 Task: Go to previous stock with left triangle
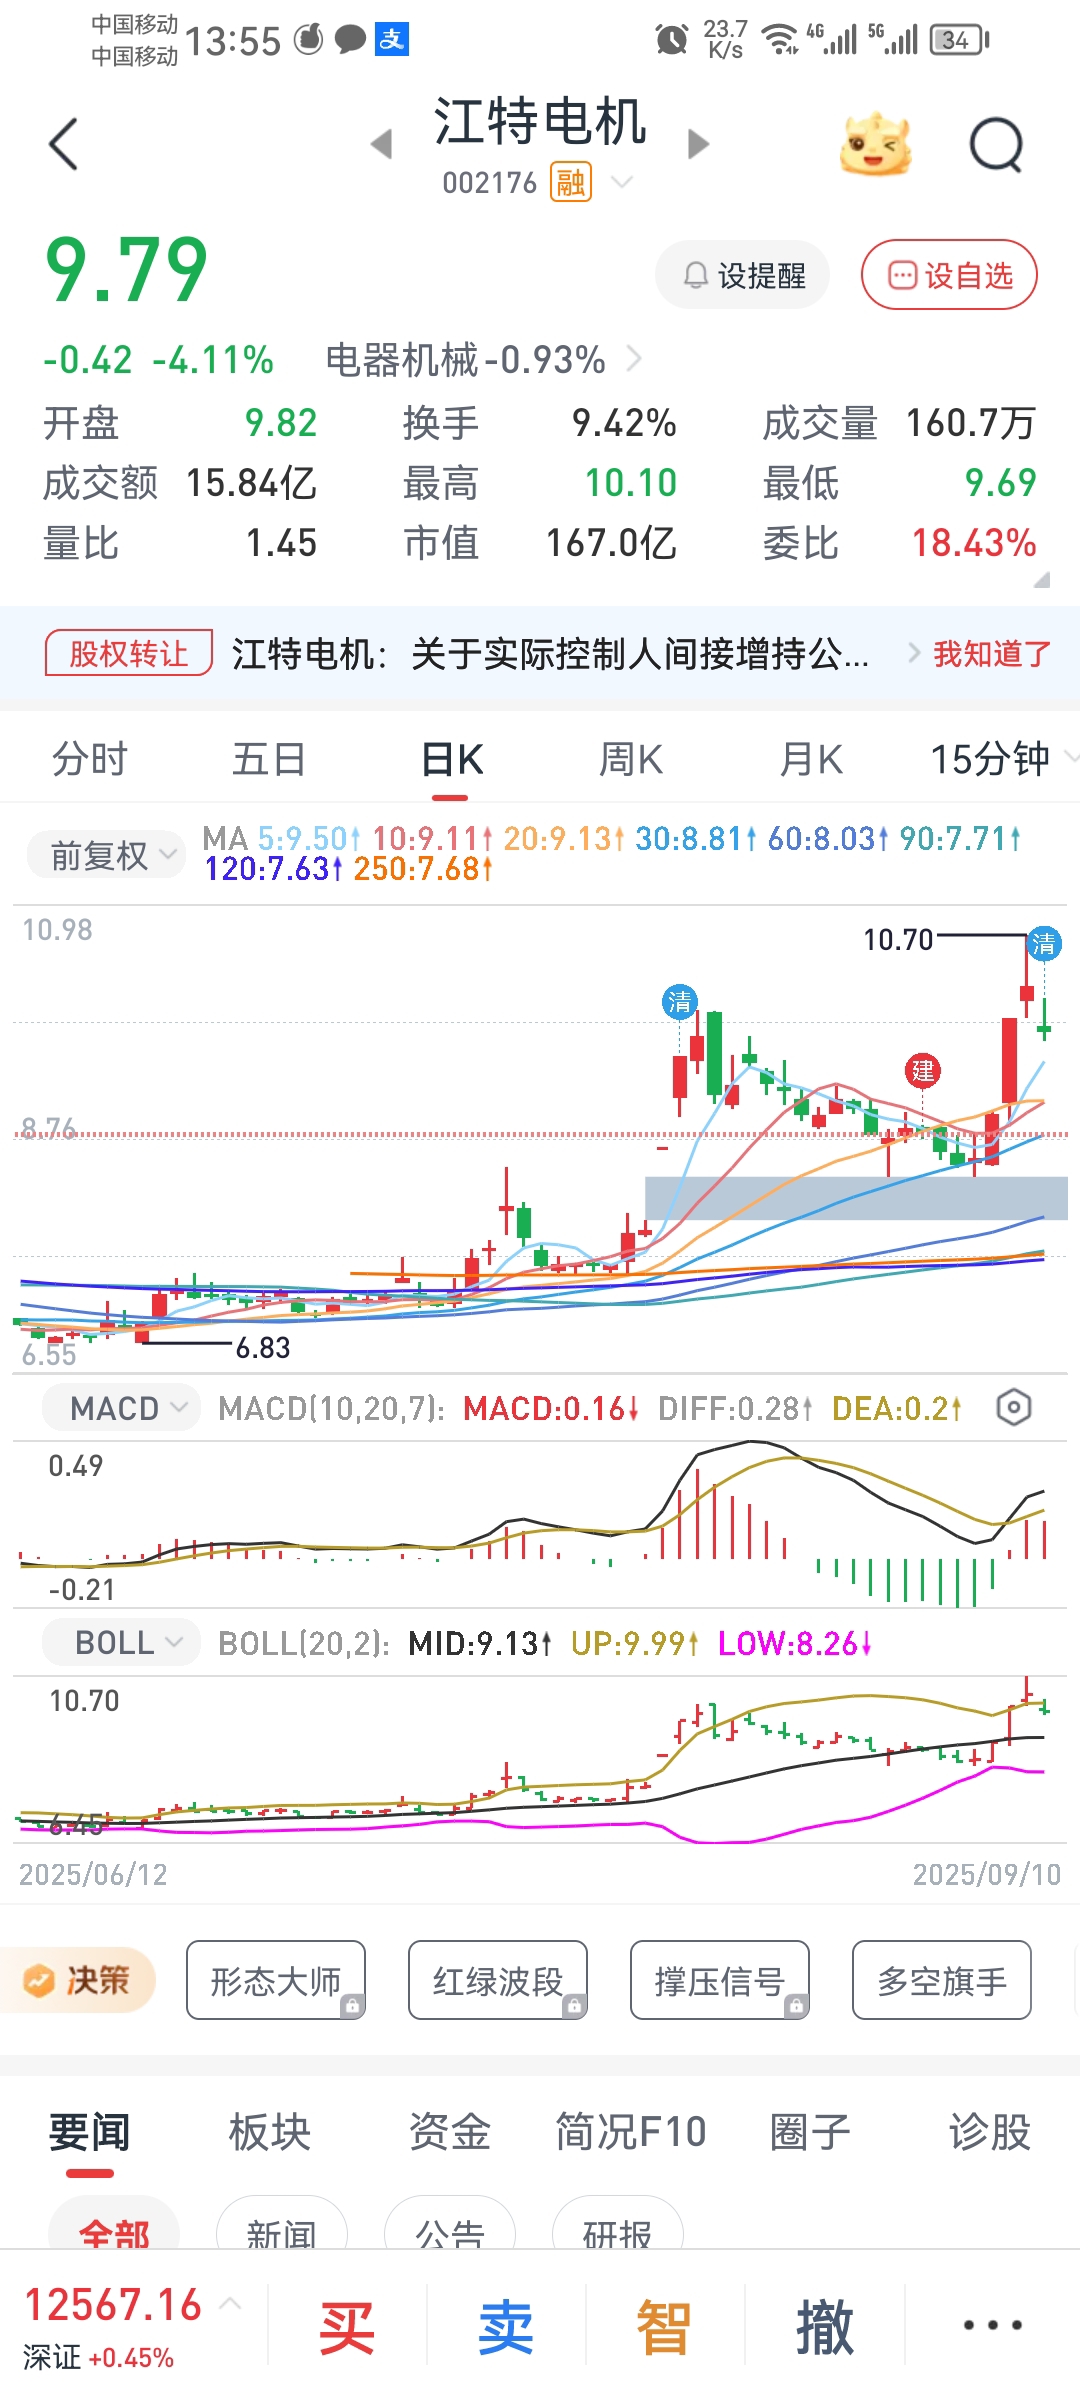381,144
